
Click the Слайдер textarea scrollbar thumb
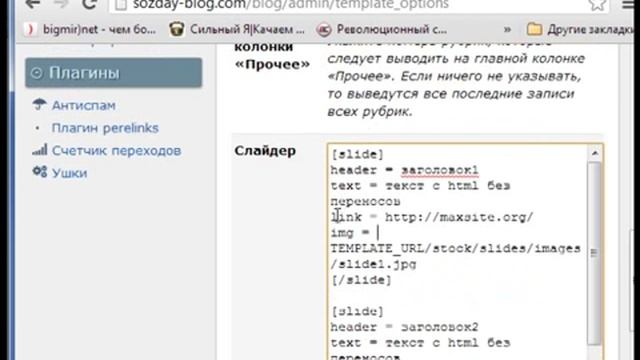594,253
